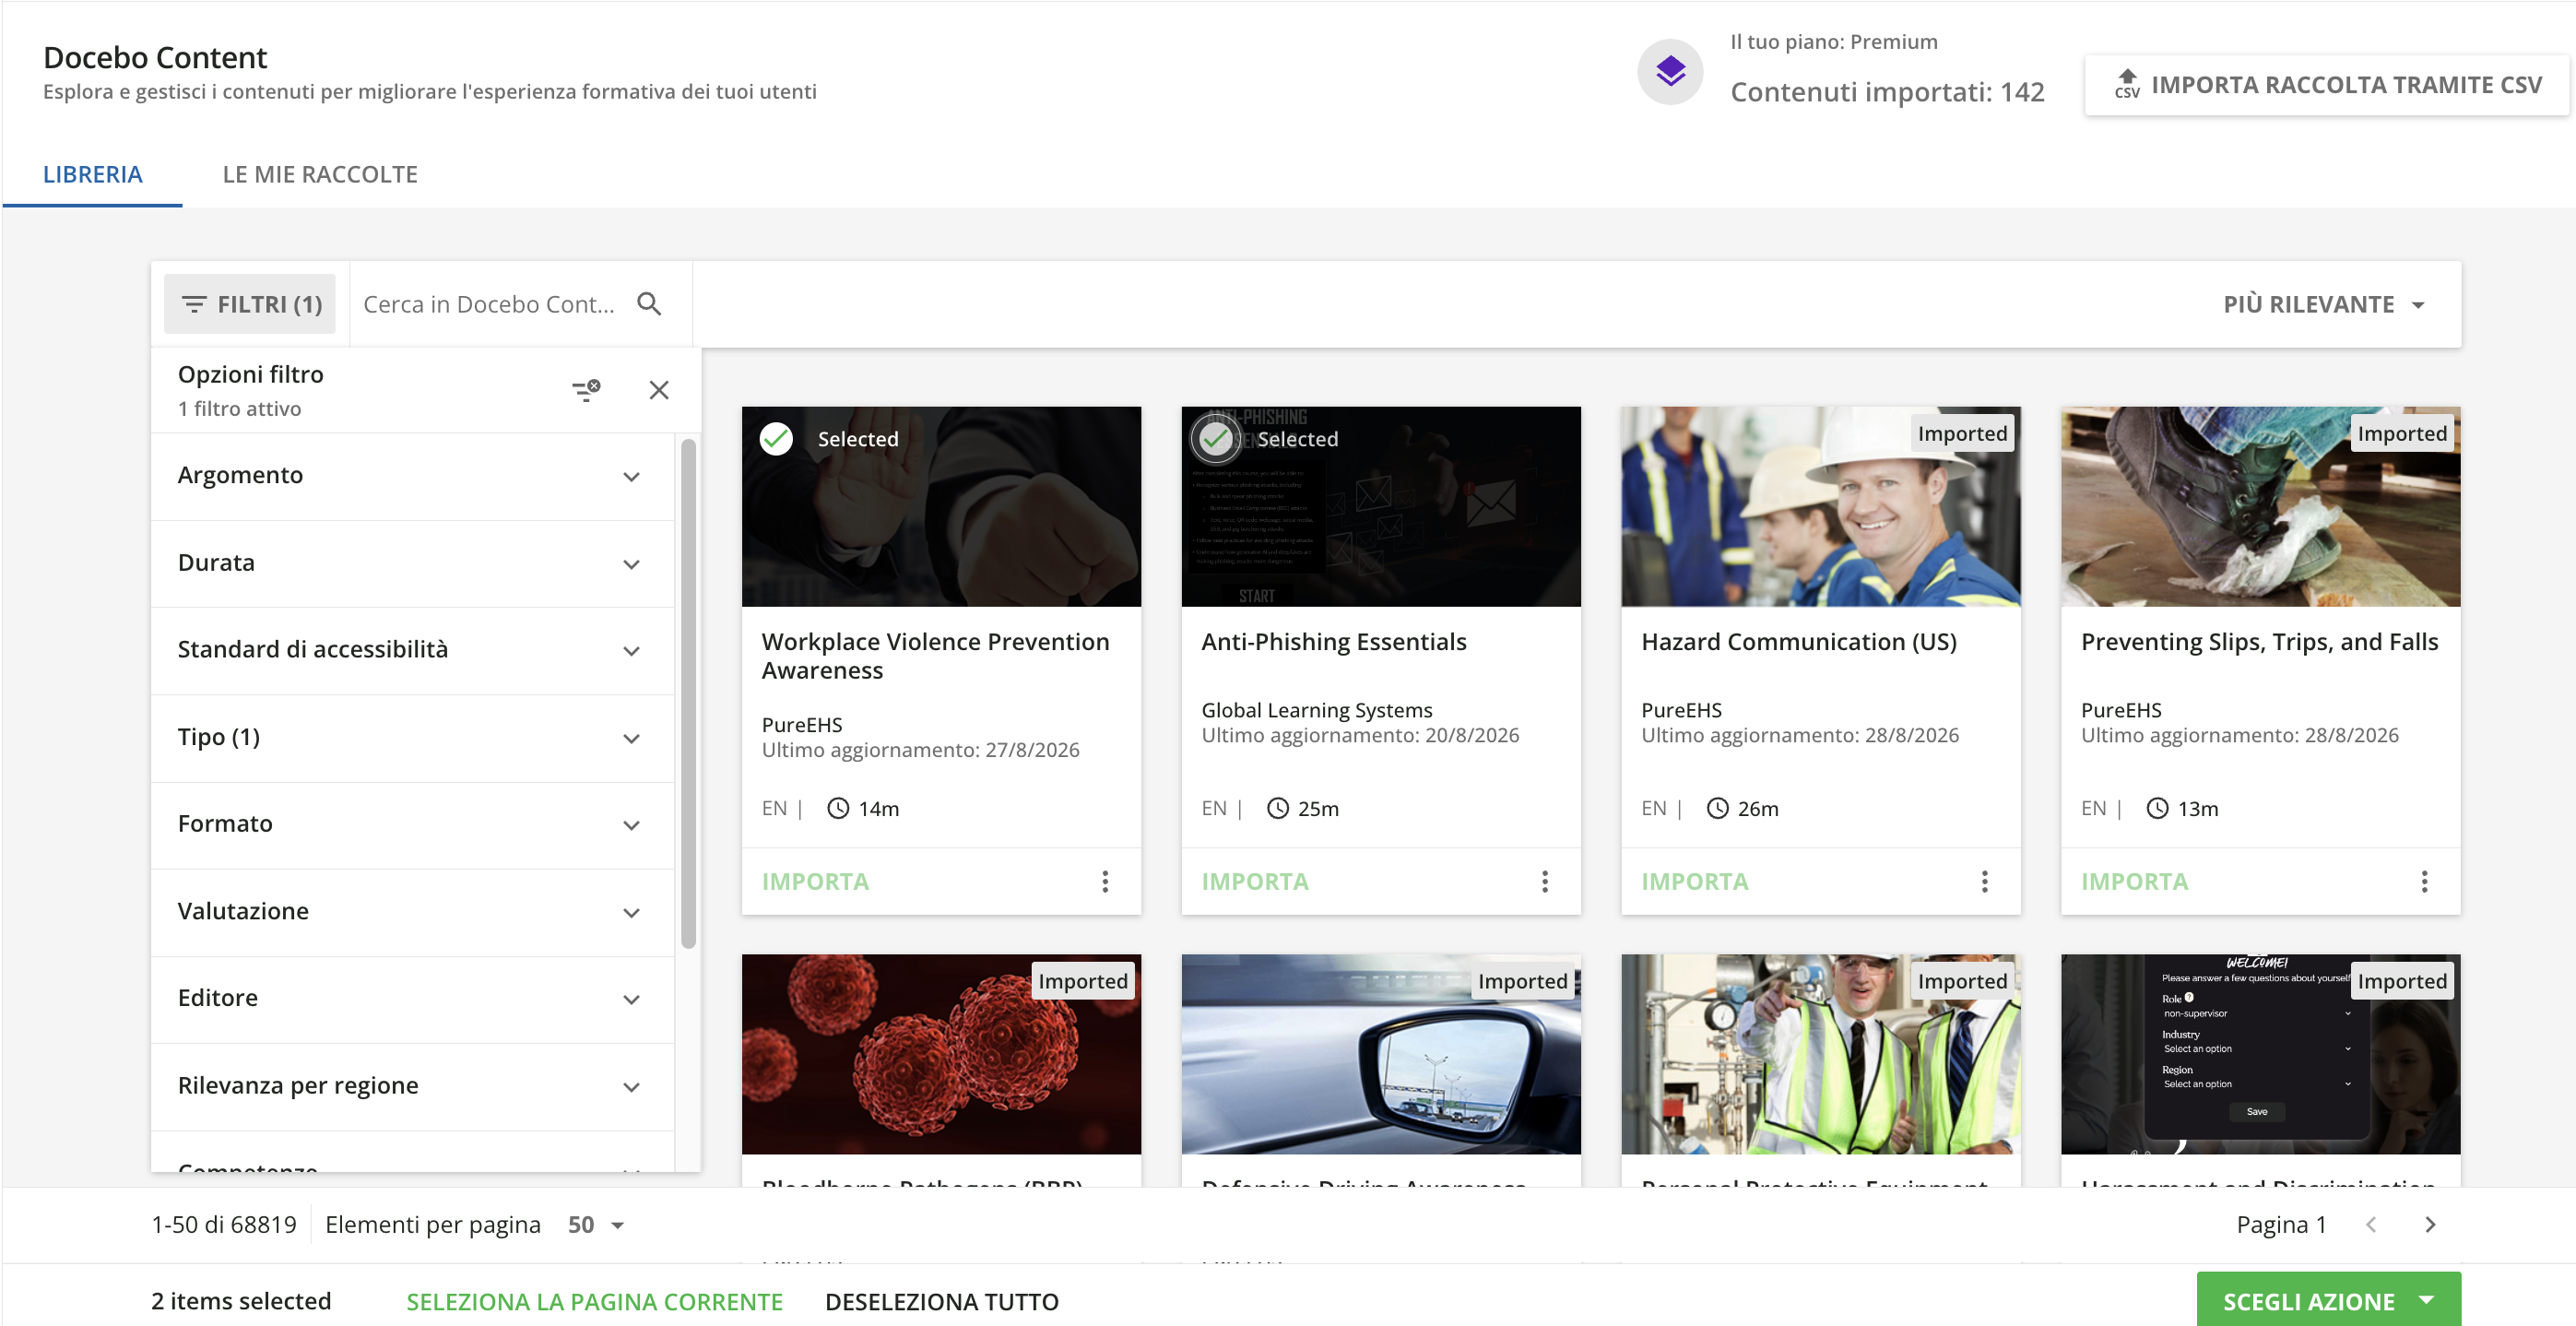Go to the previous page arrow
This screenshot has width=2576, height=1326.
pos(2371,1225)
